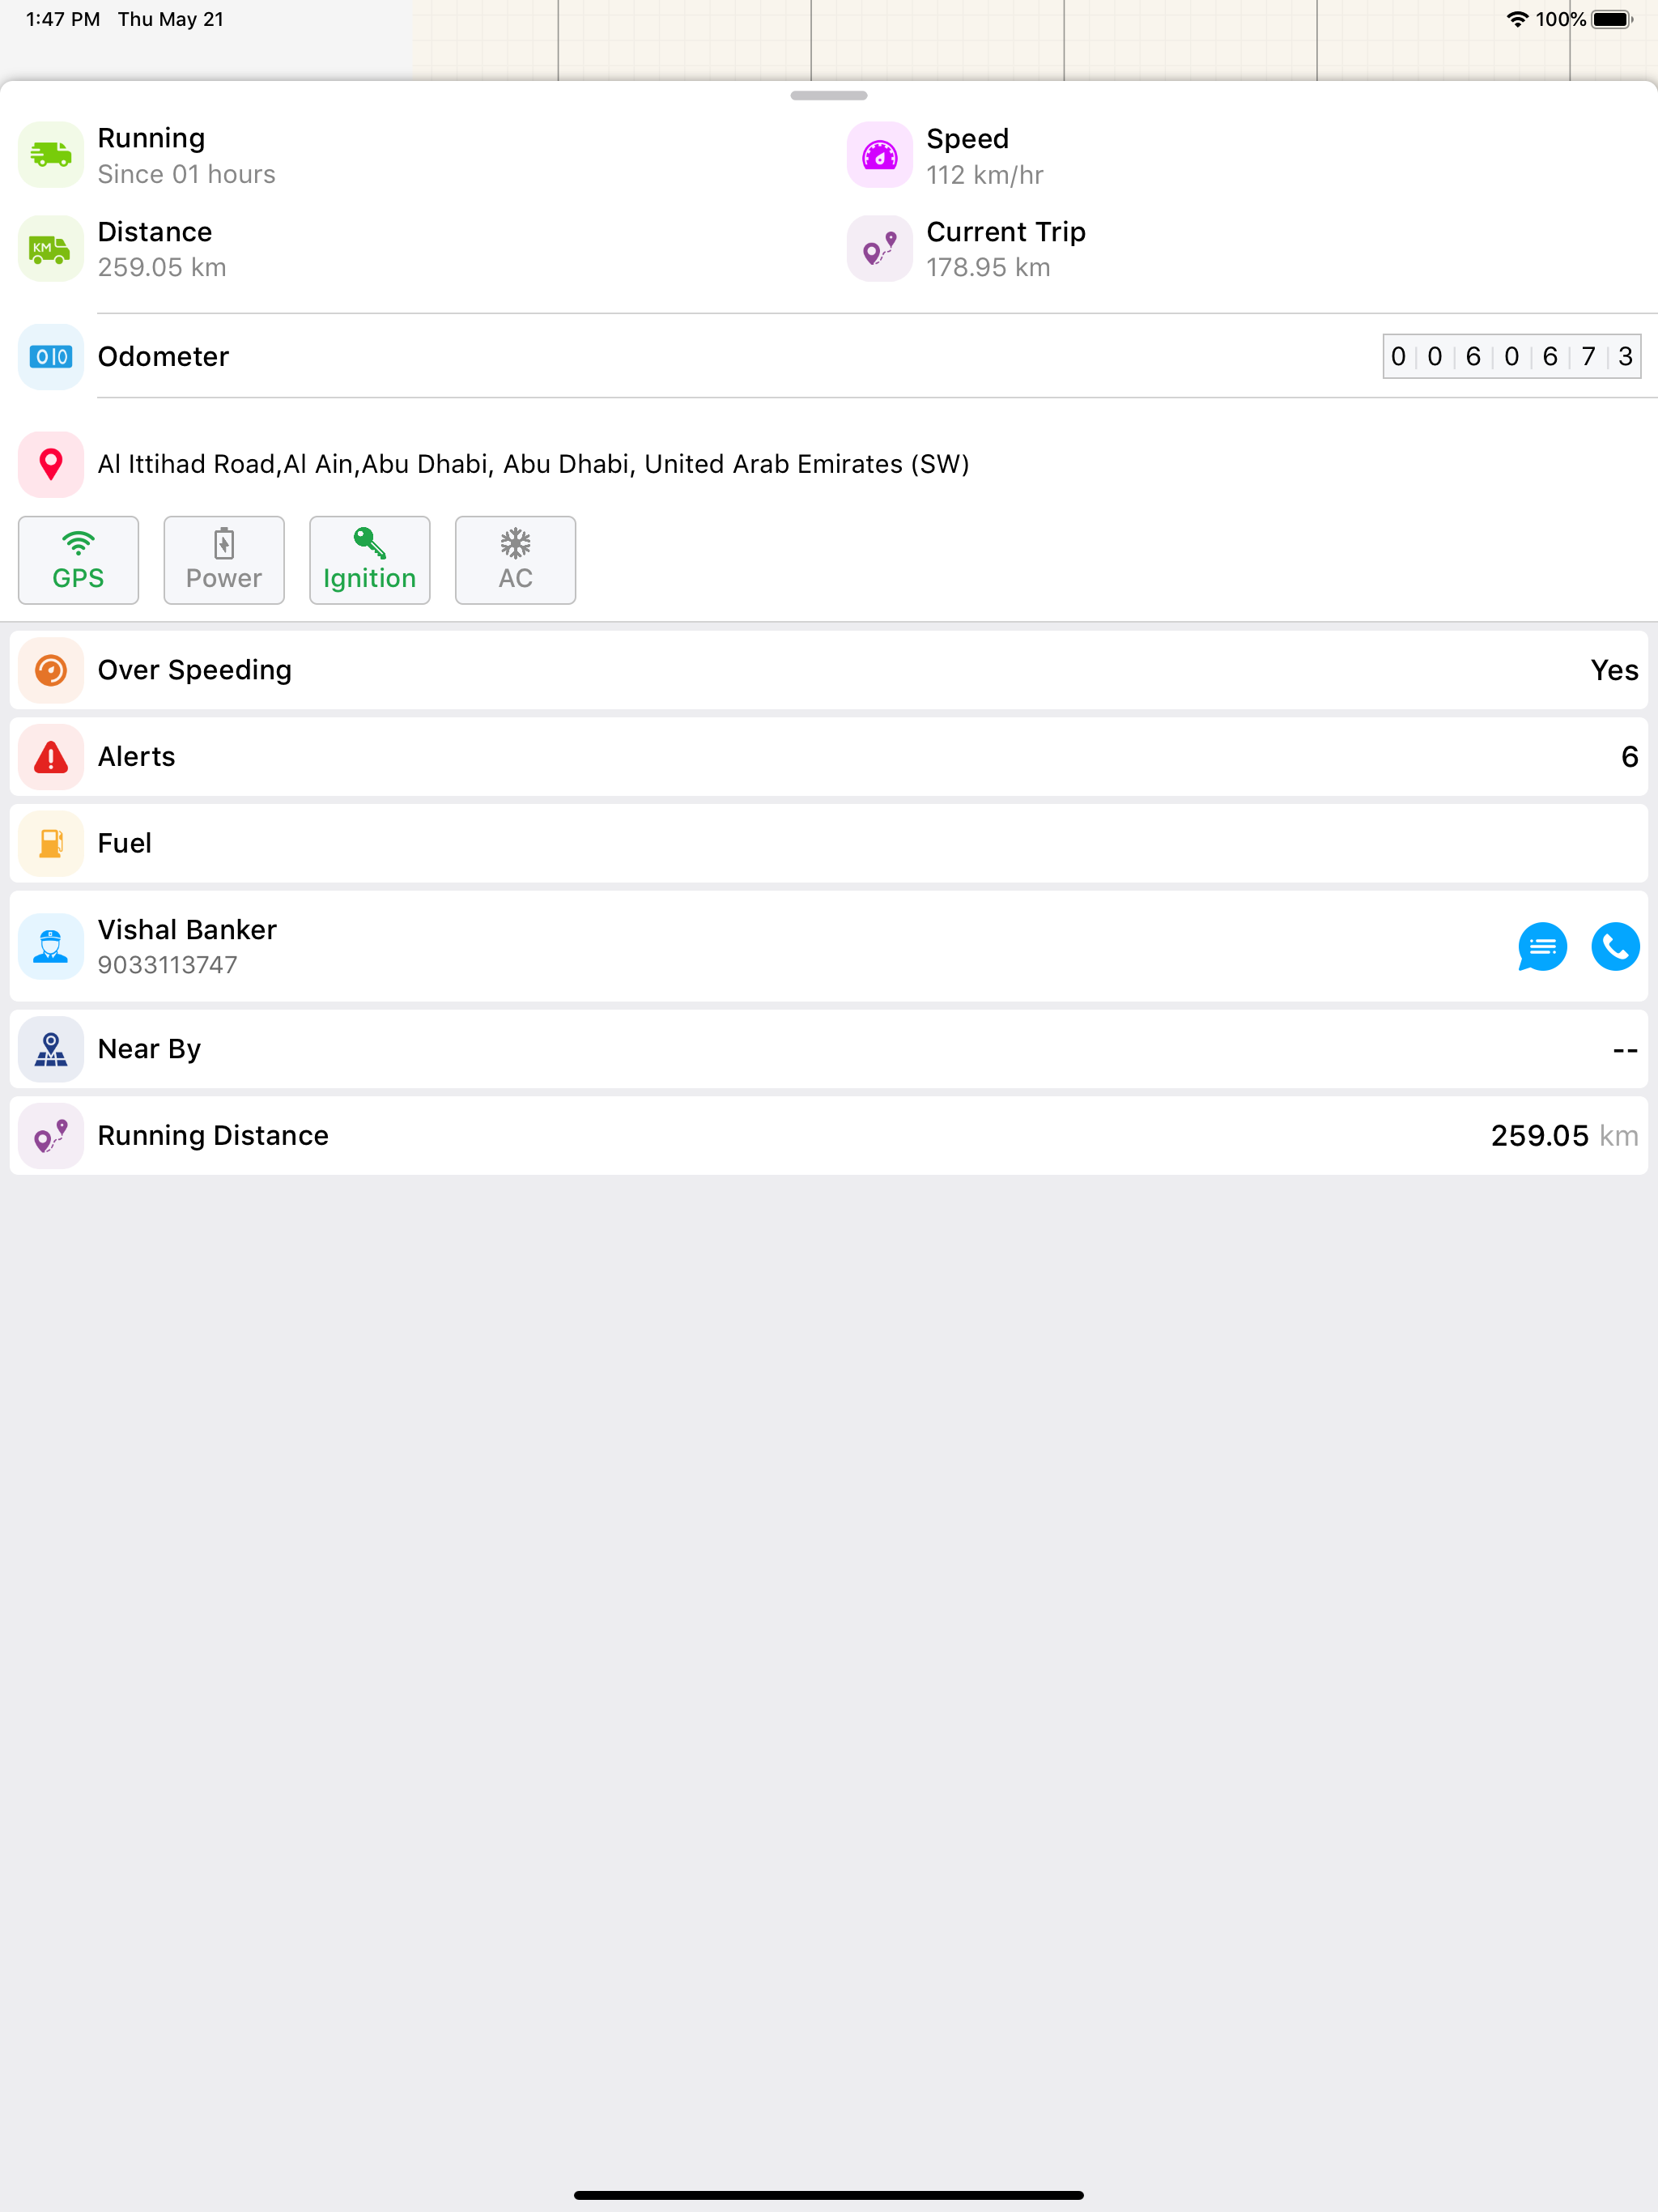Tap the message chat bubble icon

click(1541, 946)
